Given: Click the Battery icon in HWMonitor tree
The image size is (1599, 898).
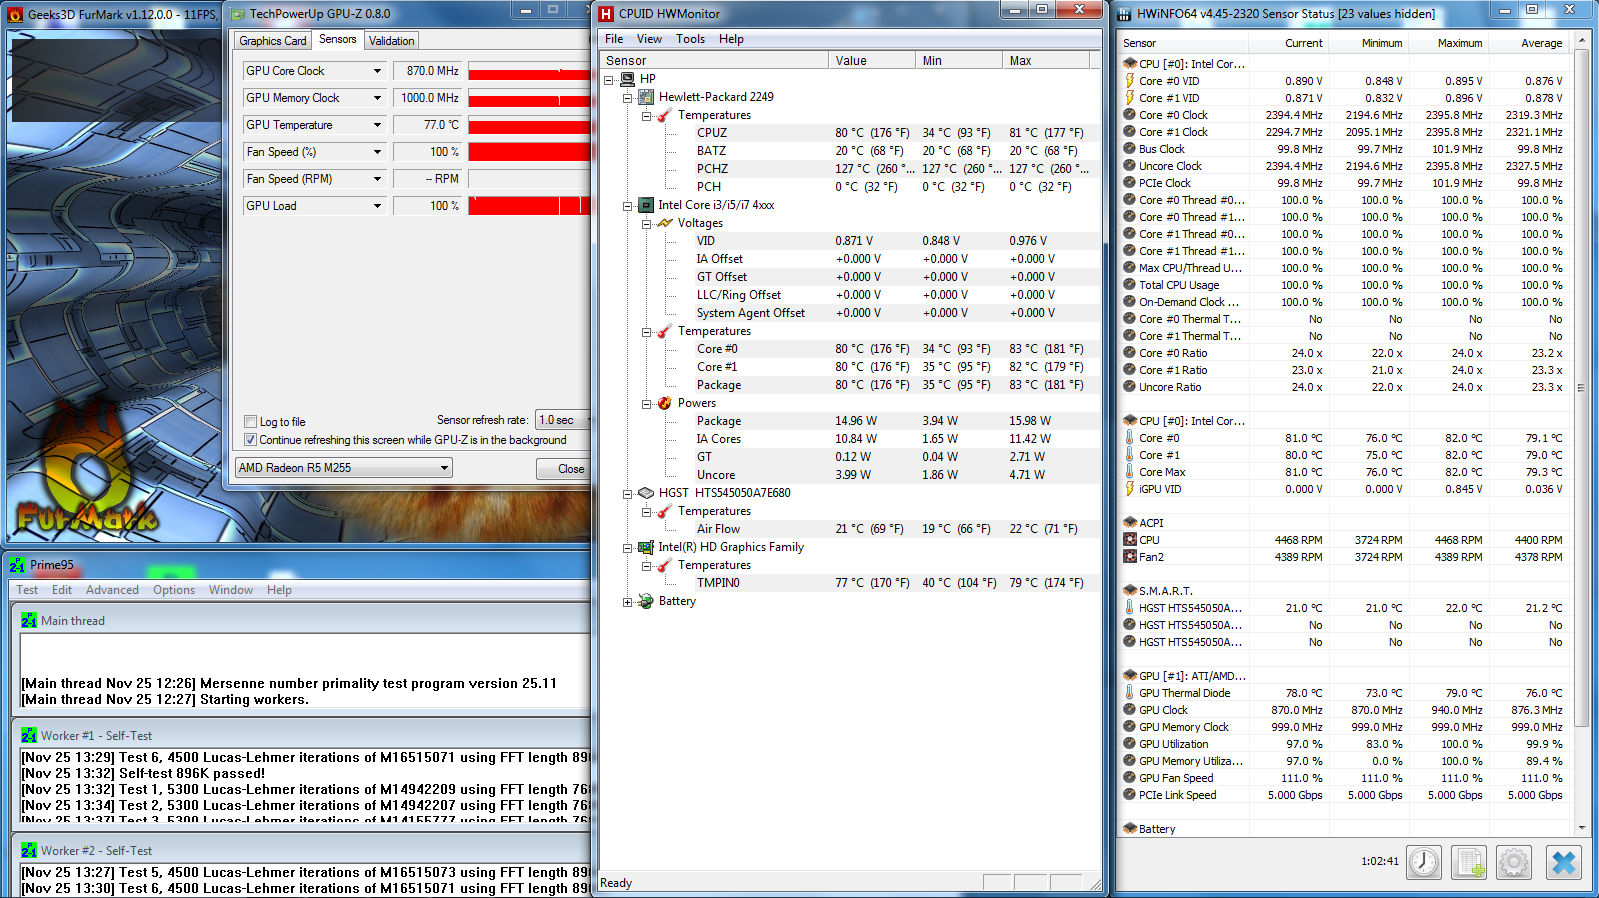Looking at the screenshot, I should click(646, 601).
